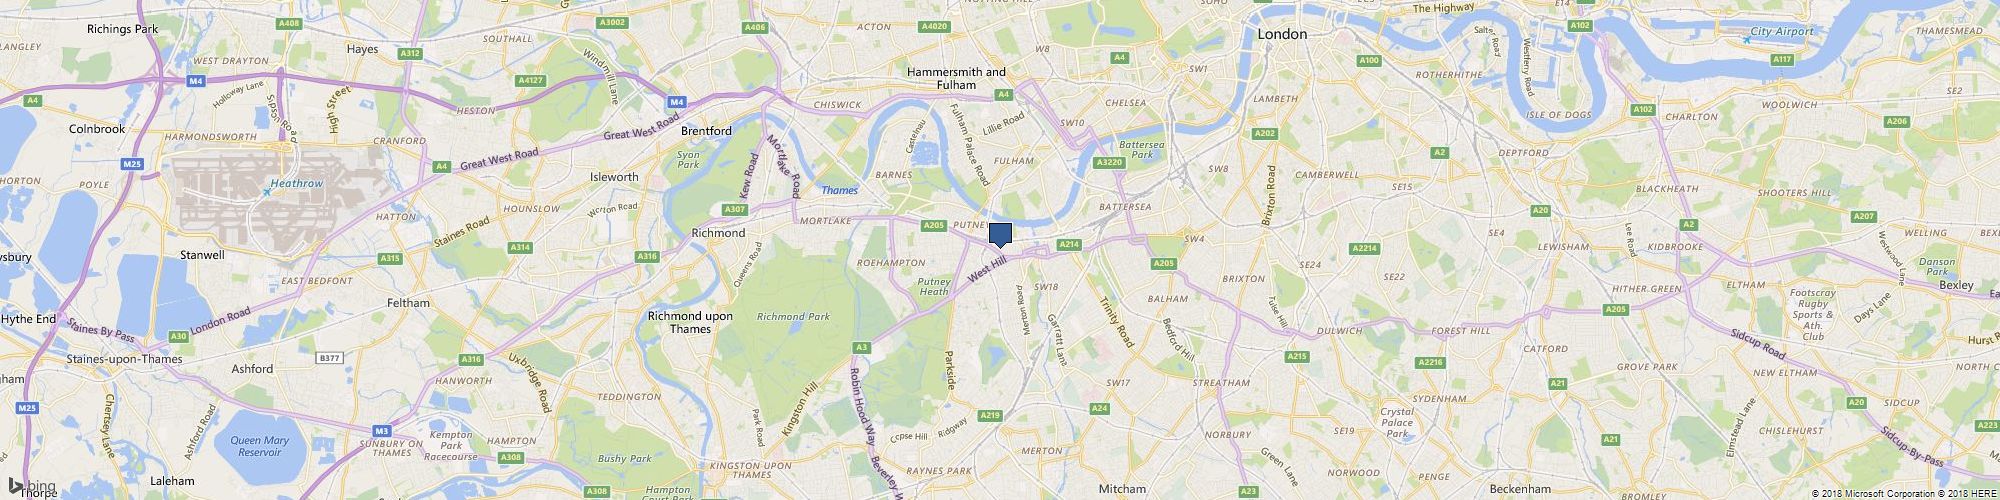Click the M4 road badge near Brentford

[x=676, y=101]
